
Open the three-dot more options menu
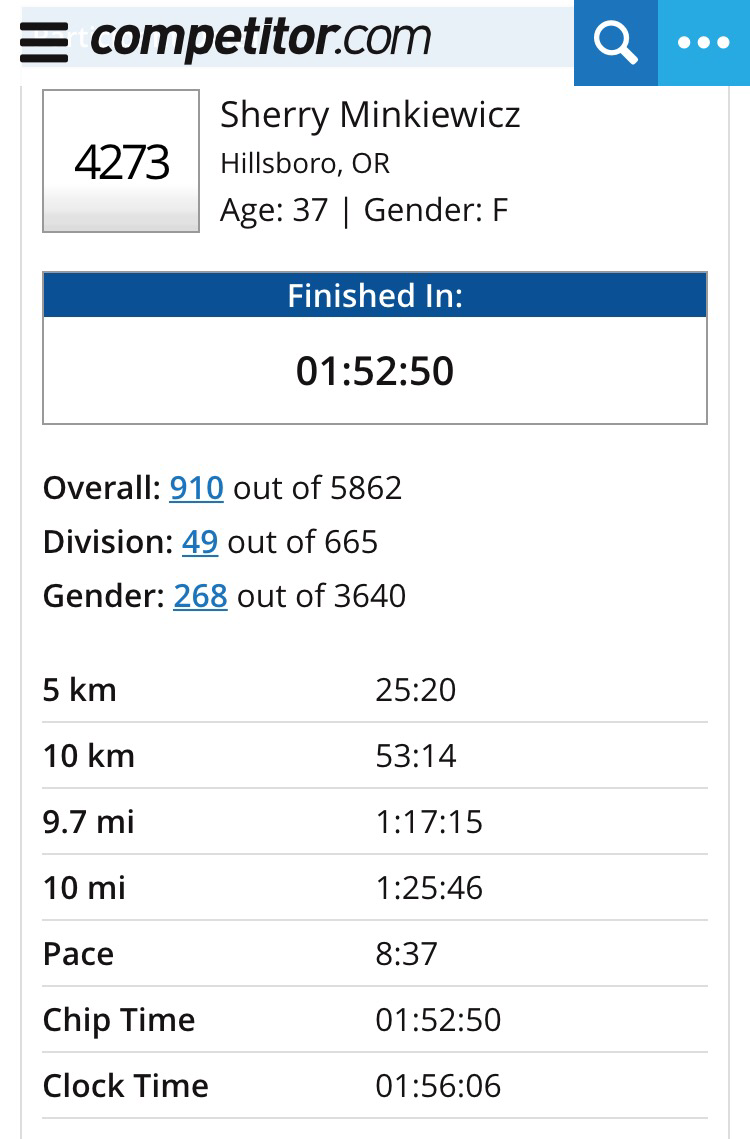pyautogui.click(x=704, y=42)
